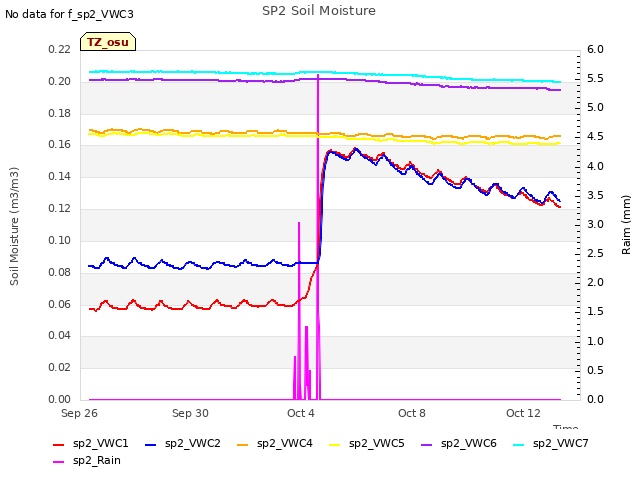This screenshot has height=480, width=640.
Task: Click the 0.02 left axis value
Action: point(59,367)
